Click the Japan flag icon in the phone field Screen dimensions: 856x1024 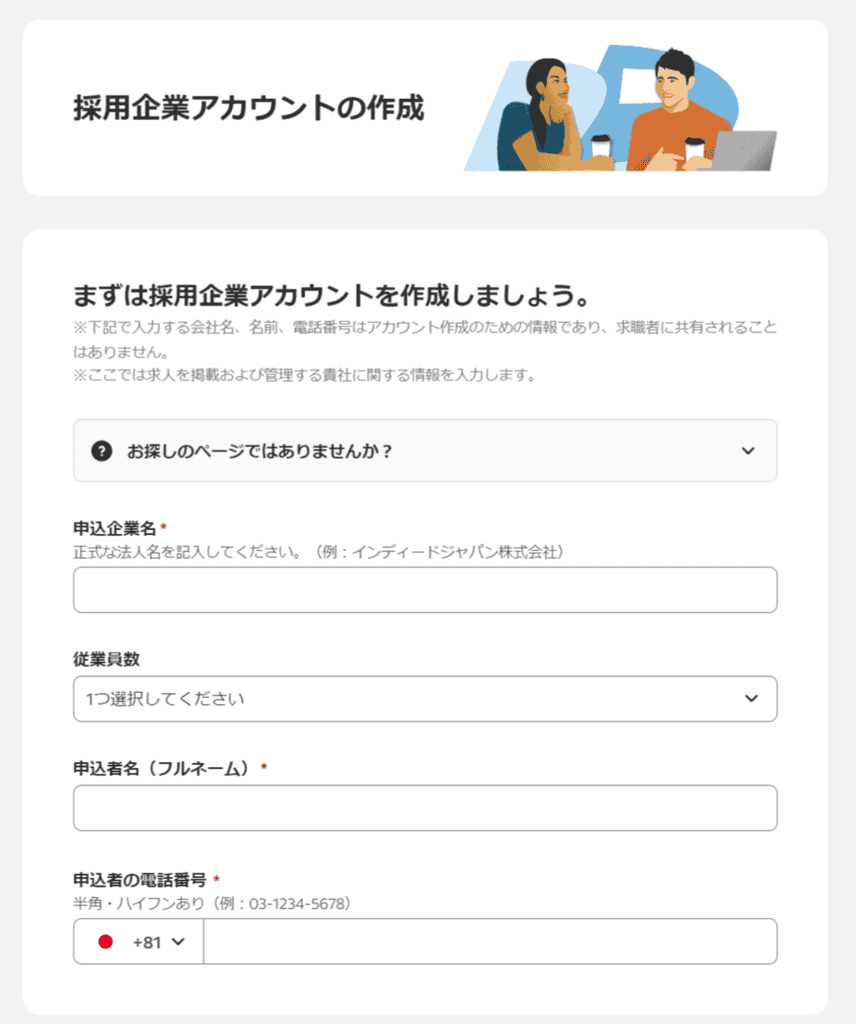(105, 942)
